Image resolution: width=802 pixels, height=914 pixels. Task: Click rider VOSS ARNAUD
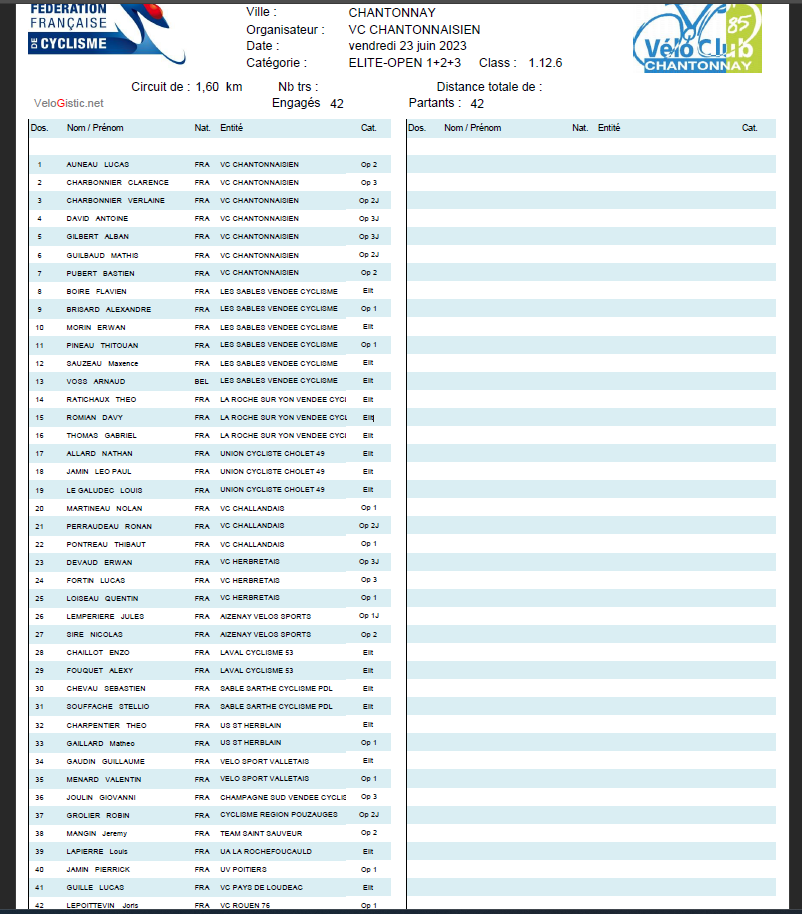pyautogui.click(x=96, y=382)
